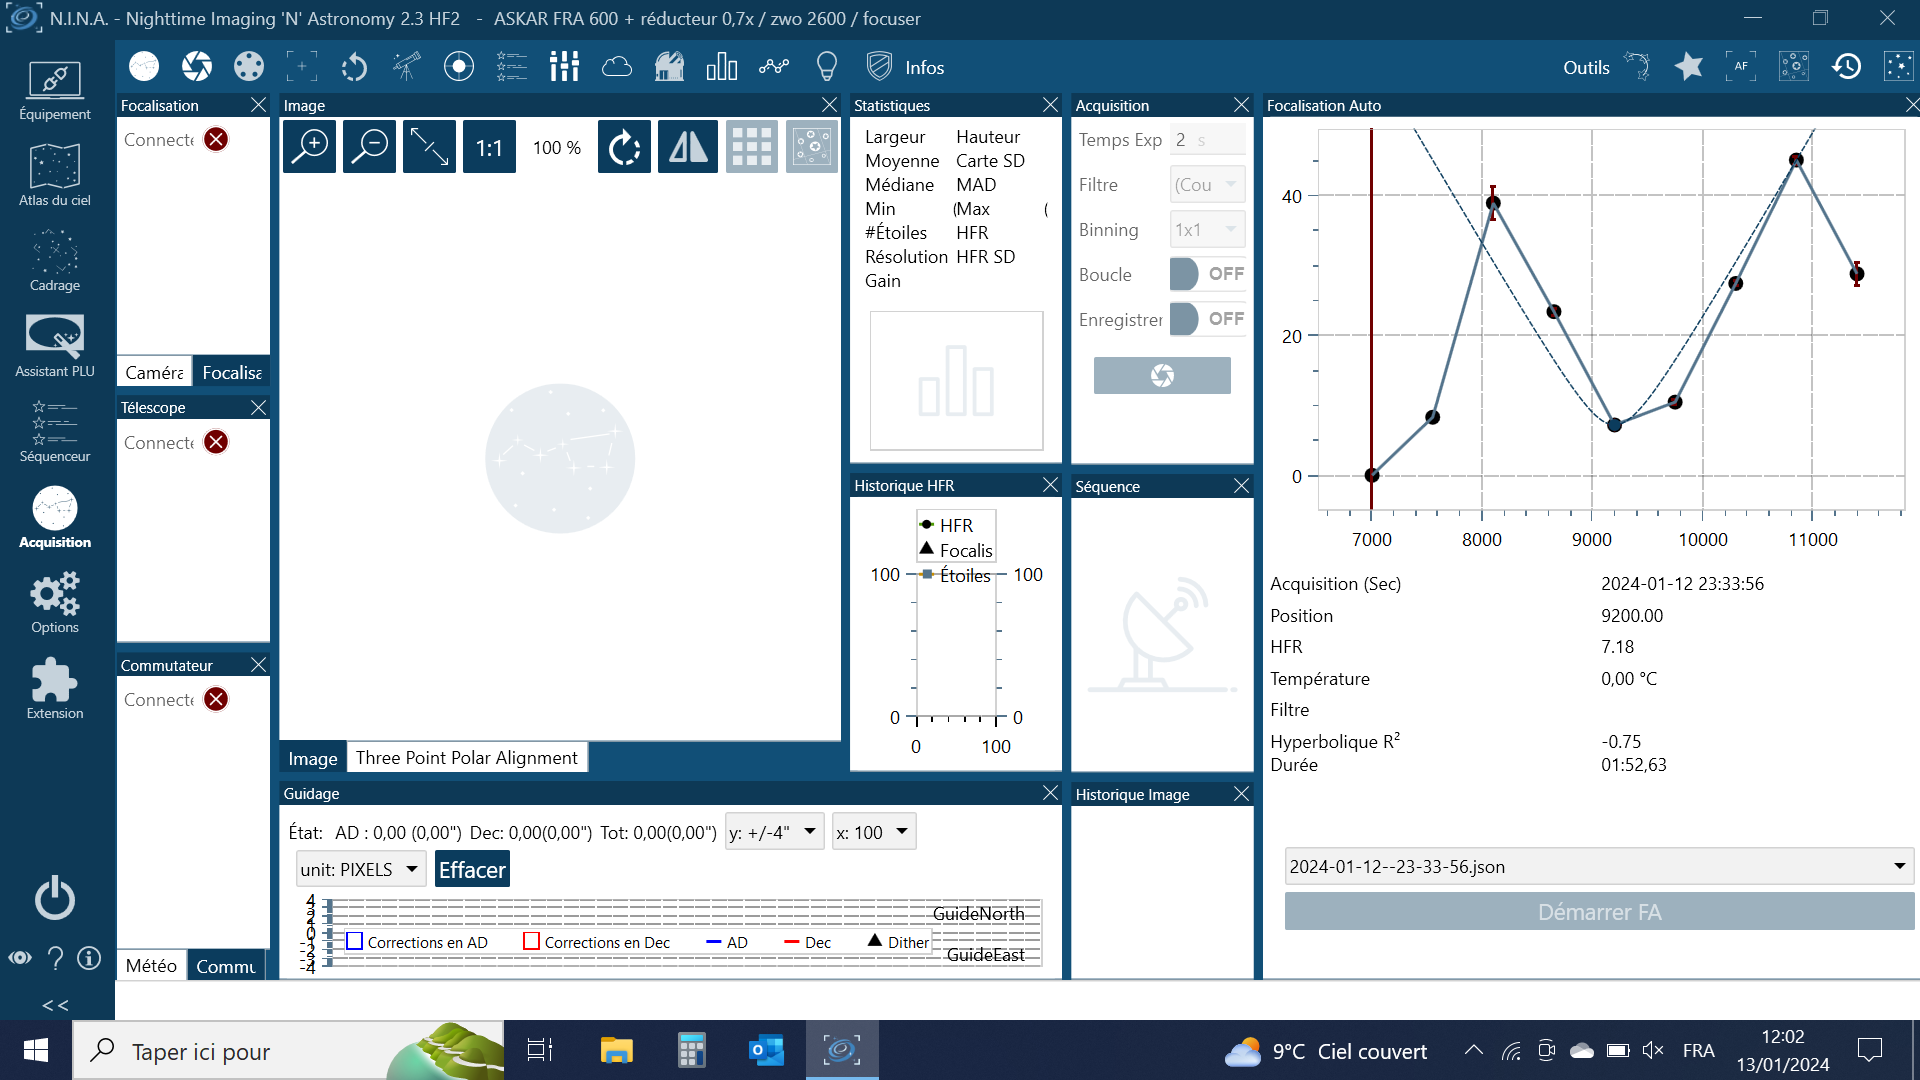This screenshot has height=1080, width=1920.
Task: Click the cloud weather toolbar icon
Action: (617, 67)
